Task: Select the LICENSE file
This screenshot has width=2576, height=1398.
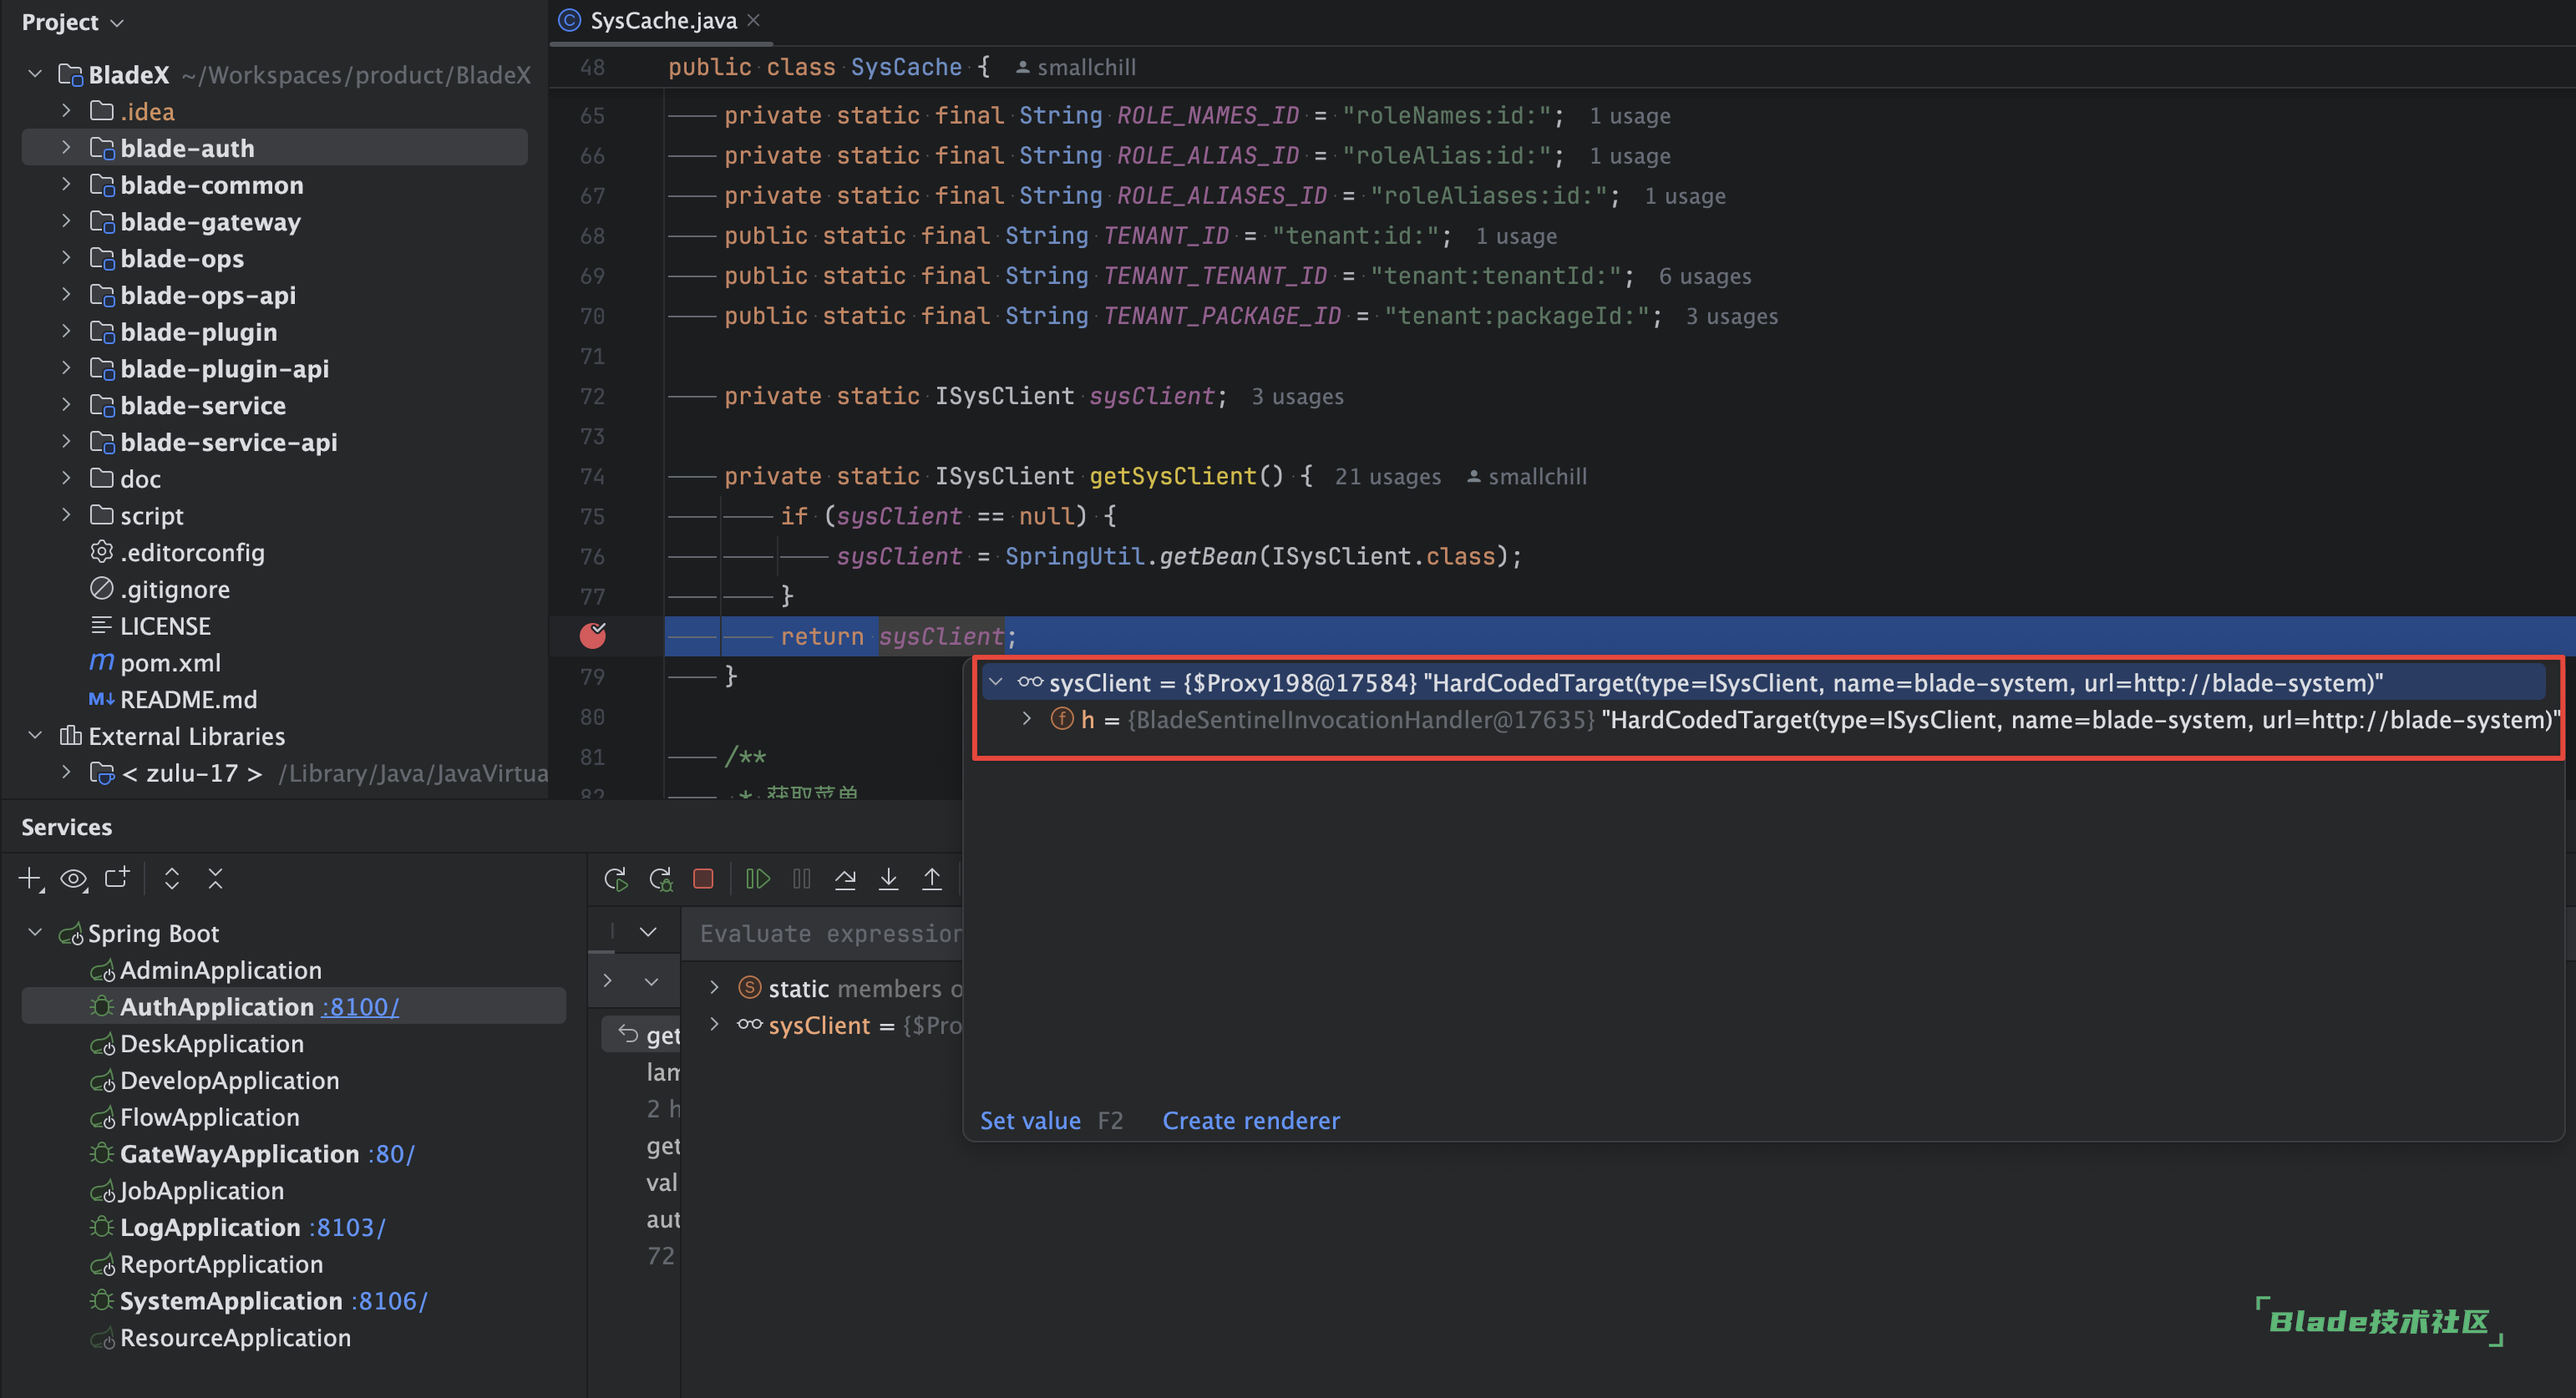Action: pyautogui.click(x=165, y=626)
